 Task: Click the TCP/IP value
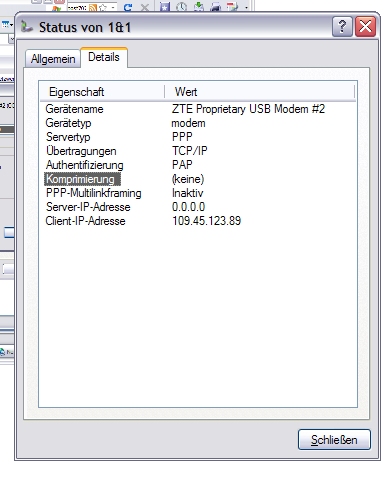[x=189, y=151]
